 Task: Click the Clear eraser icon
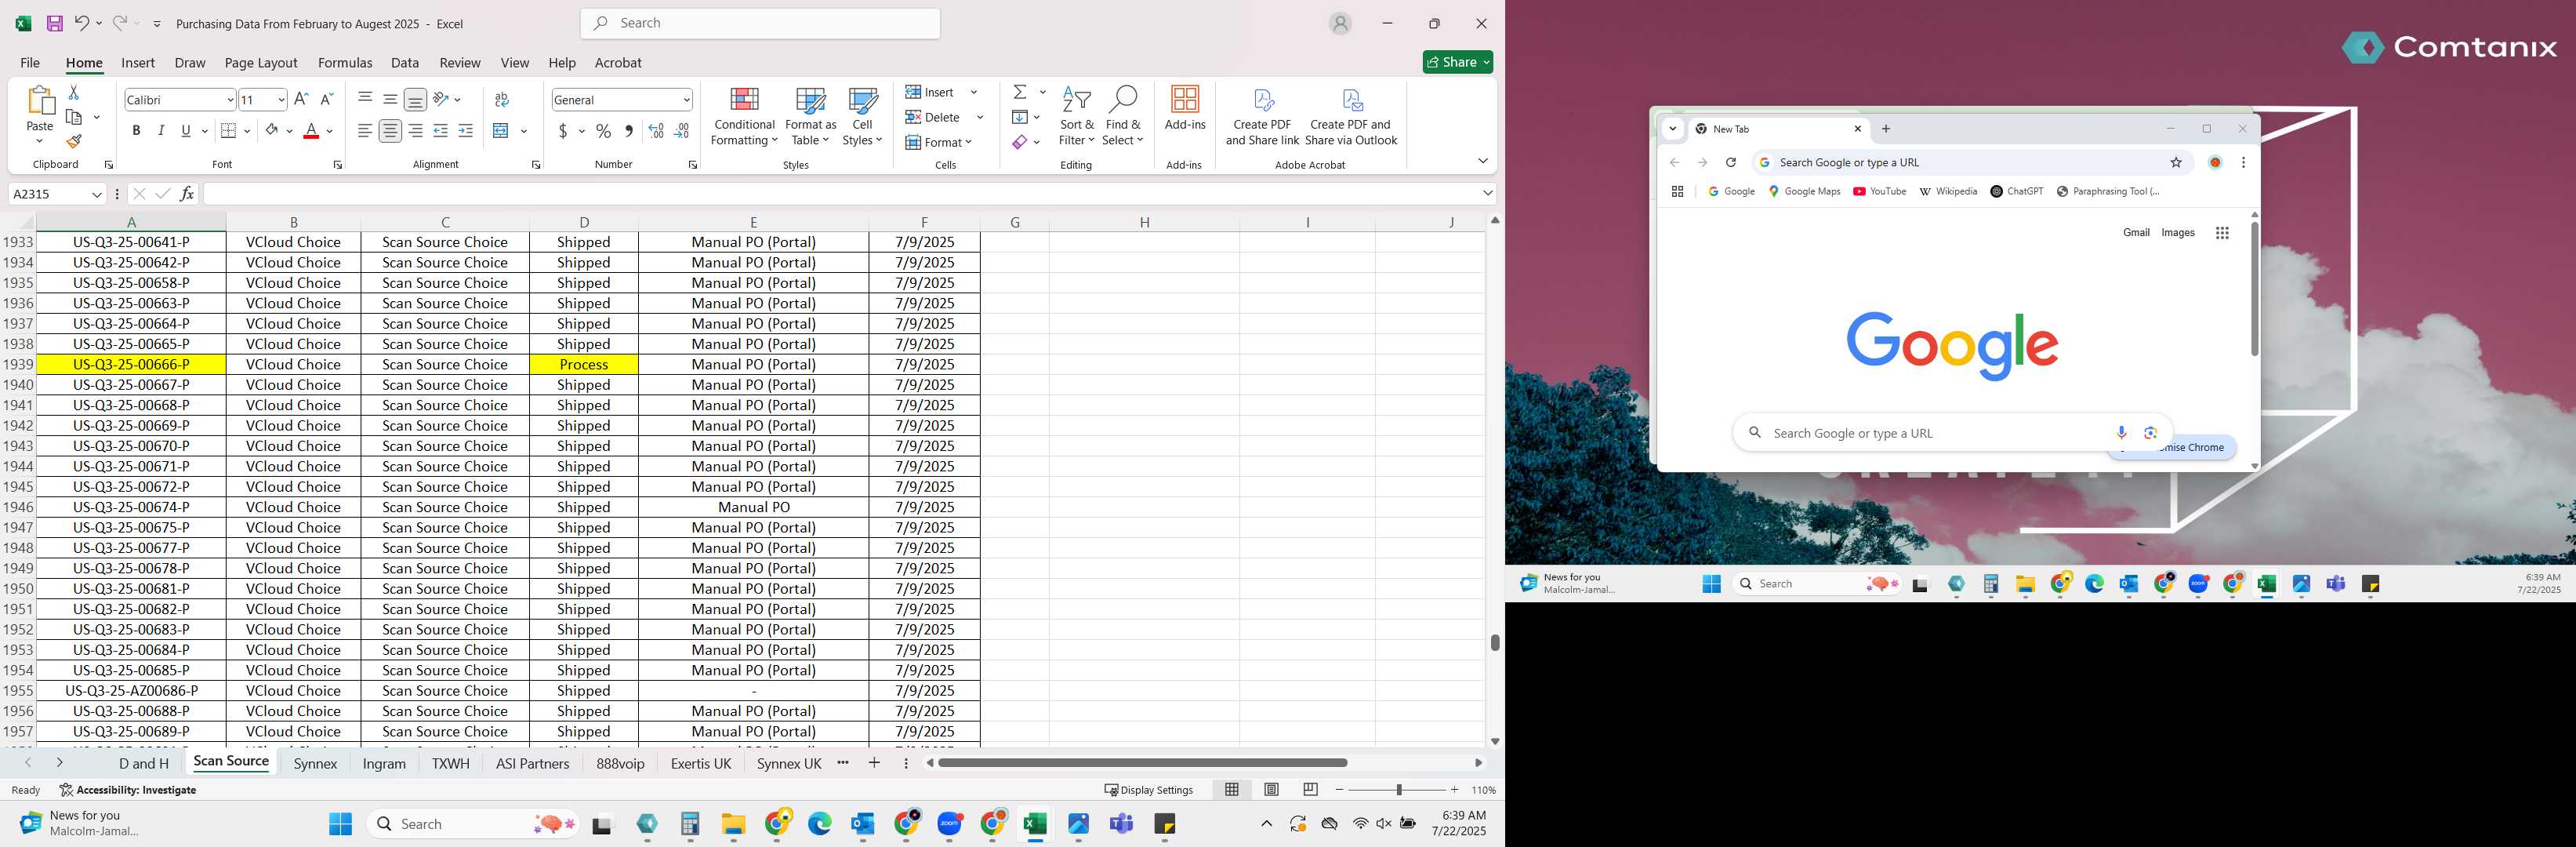1020,142
